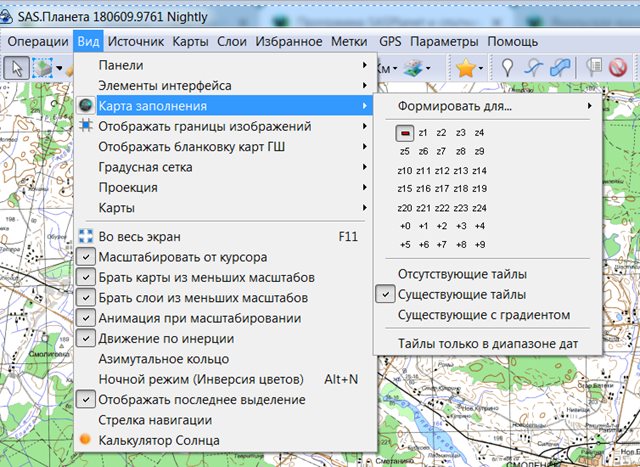Viewport: 640px width, 467px height.
Task: Open the Источник menu
Action: coord(136,41)
